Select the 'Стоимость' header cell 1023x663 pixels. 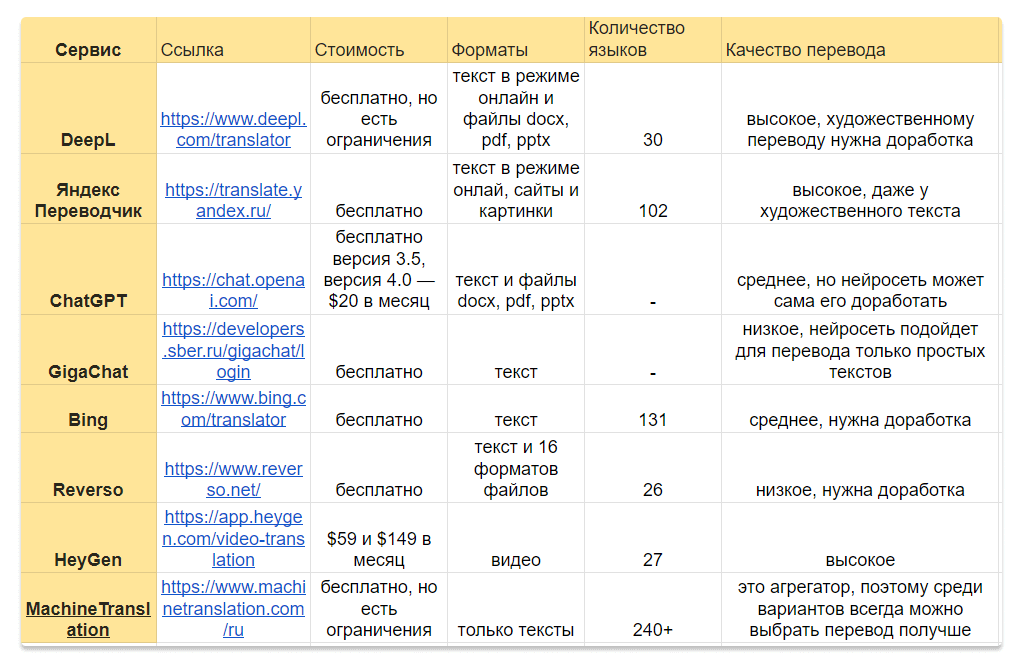point(379,40)
